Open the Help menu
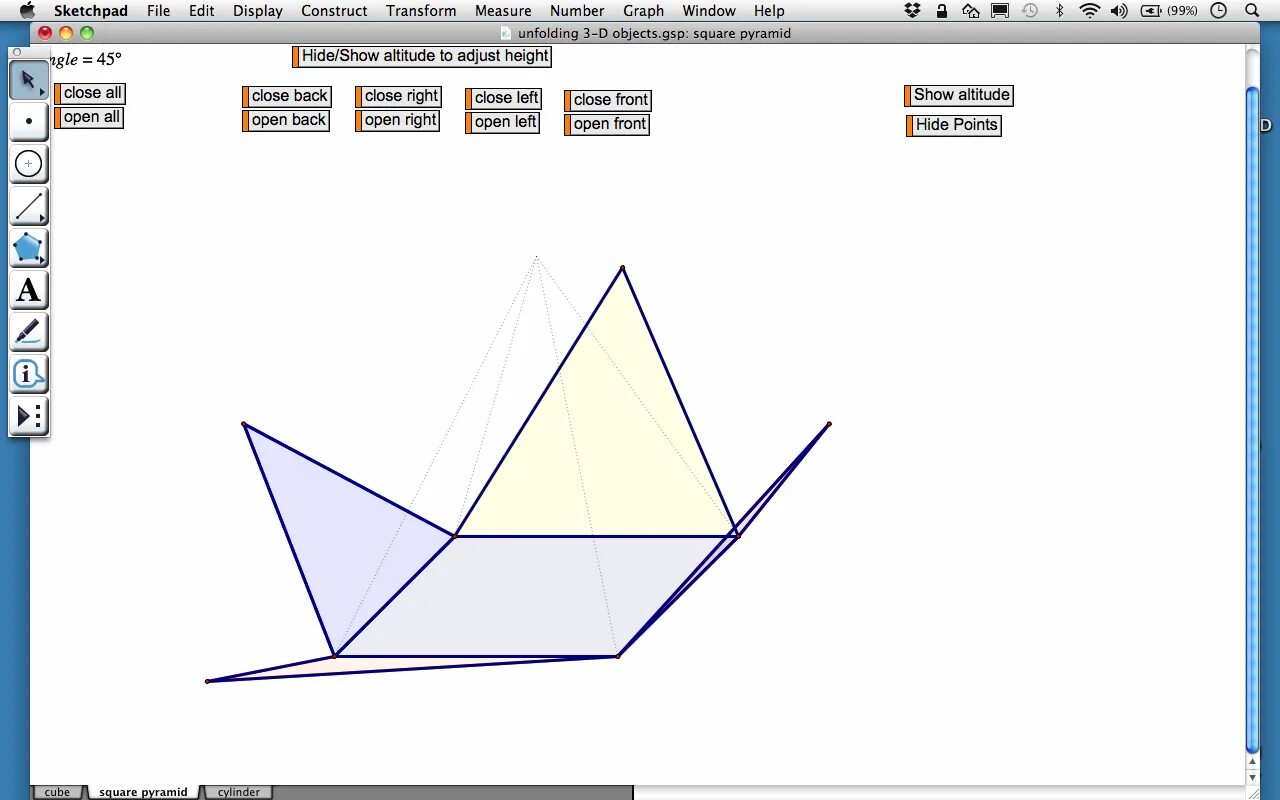 pos(769,11)
